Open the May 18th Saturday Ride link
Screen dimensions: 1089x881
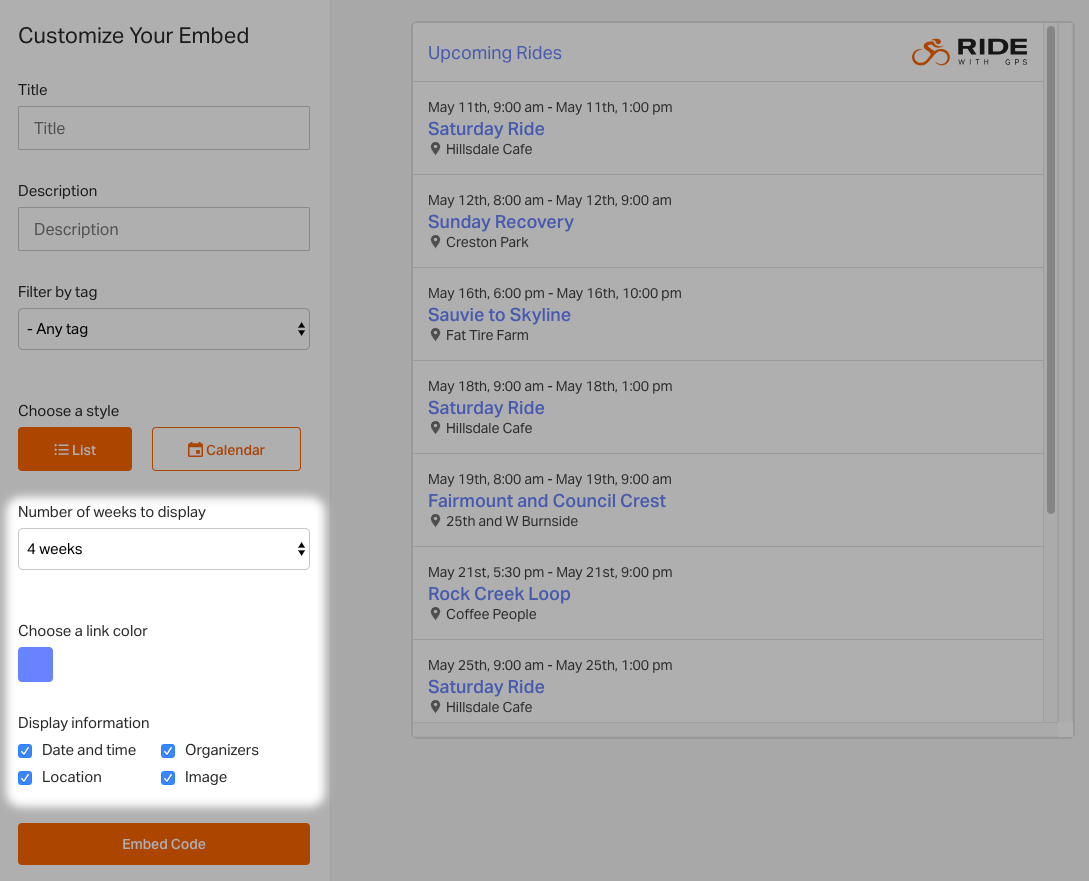(486, 408)
